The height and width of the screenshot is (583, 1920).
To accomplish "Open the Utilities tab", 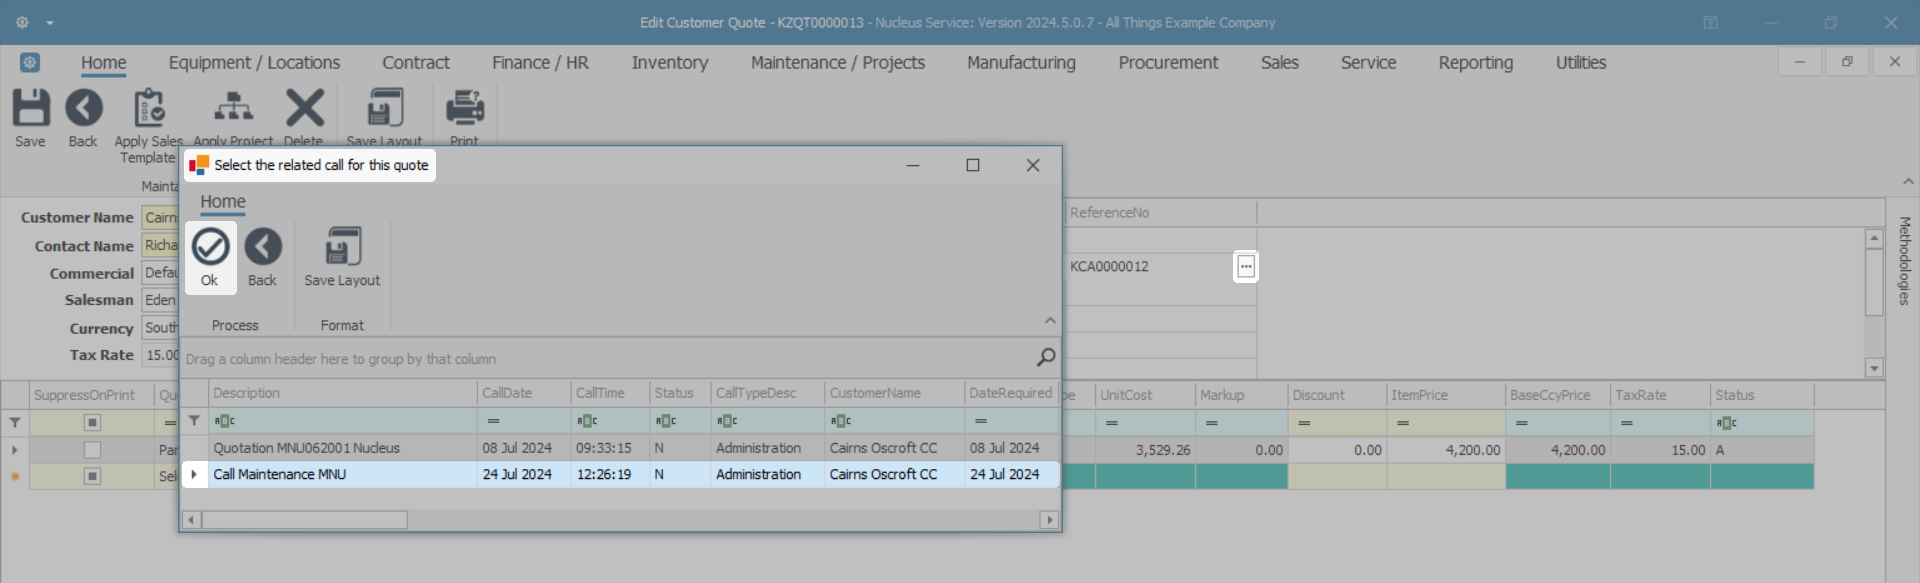I will click(1580, 62).
